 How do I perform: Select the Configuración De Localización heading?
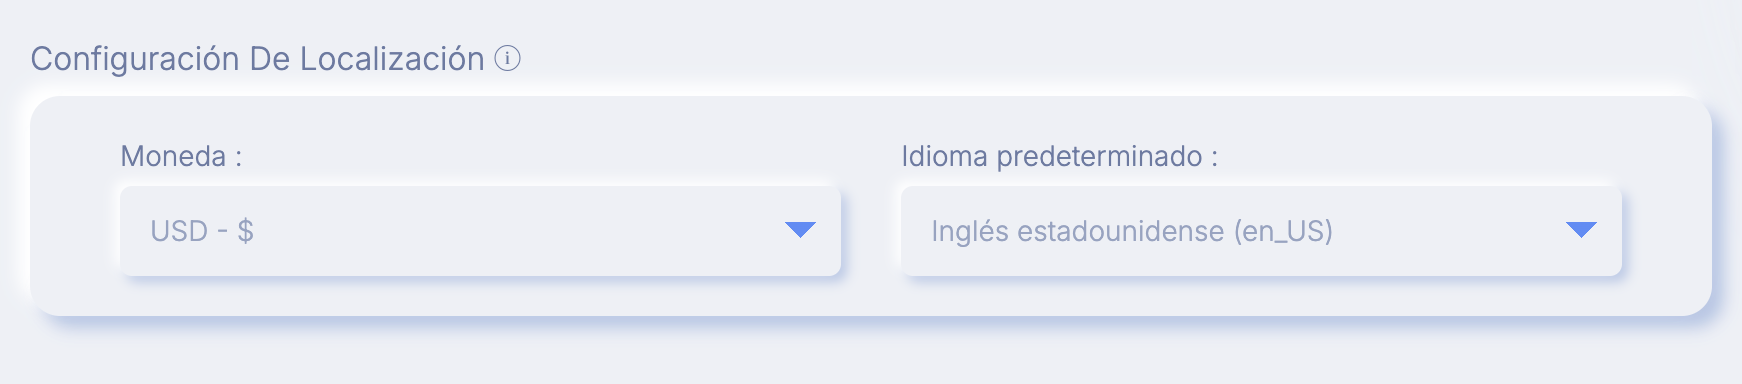pos(257,59)
